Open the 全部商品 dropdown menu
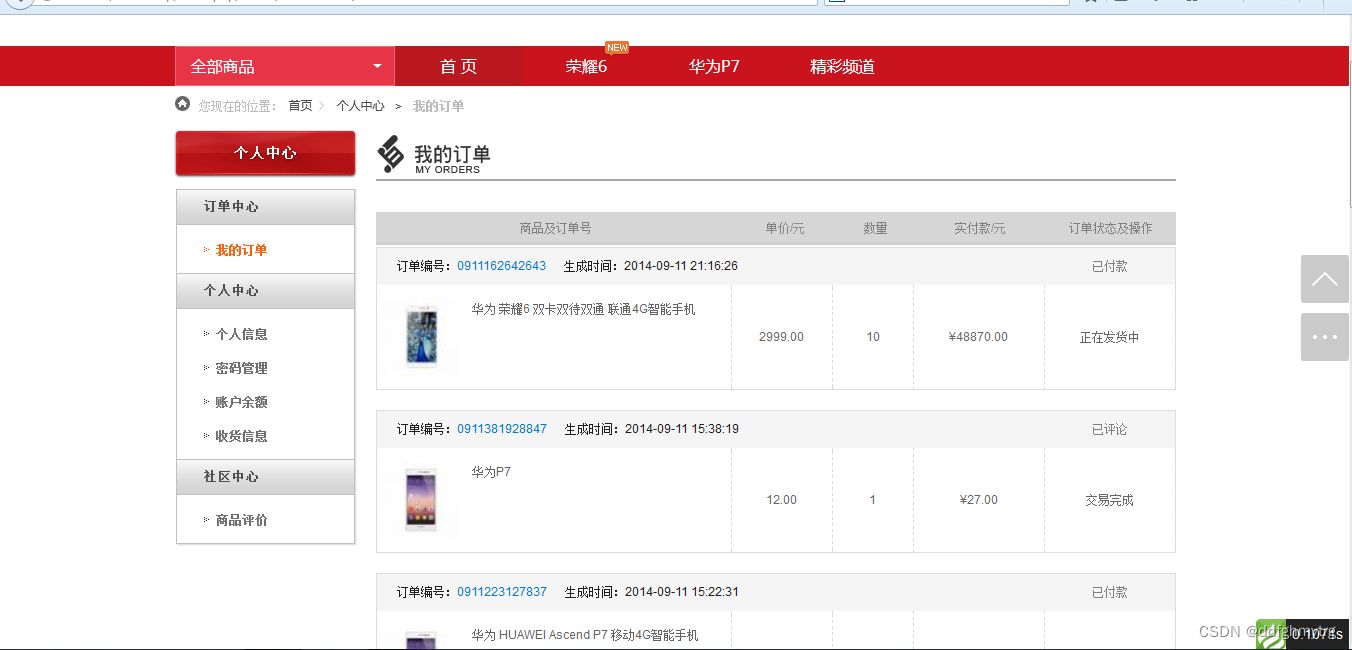 click(284, 65)
